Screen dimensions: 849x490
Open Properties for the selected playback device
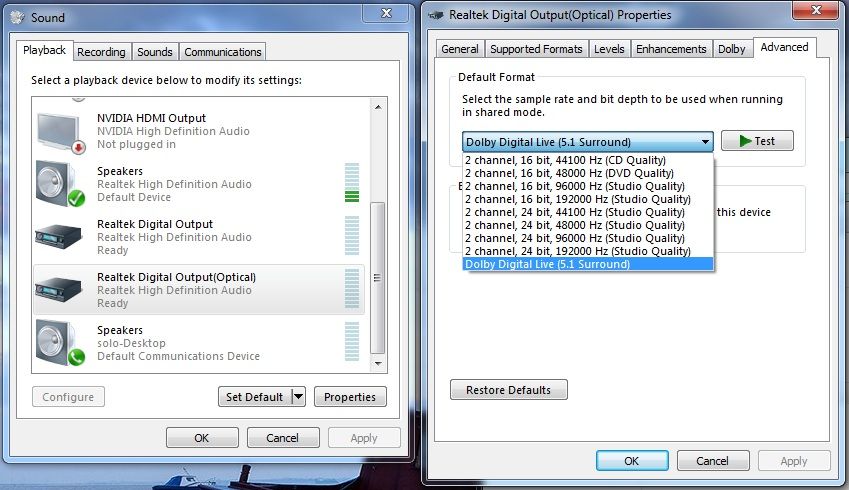point(350,397)
